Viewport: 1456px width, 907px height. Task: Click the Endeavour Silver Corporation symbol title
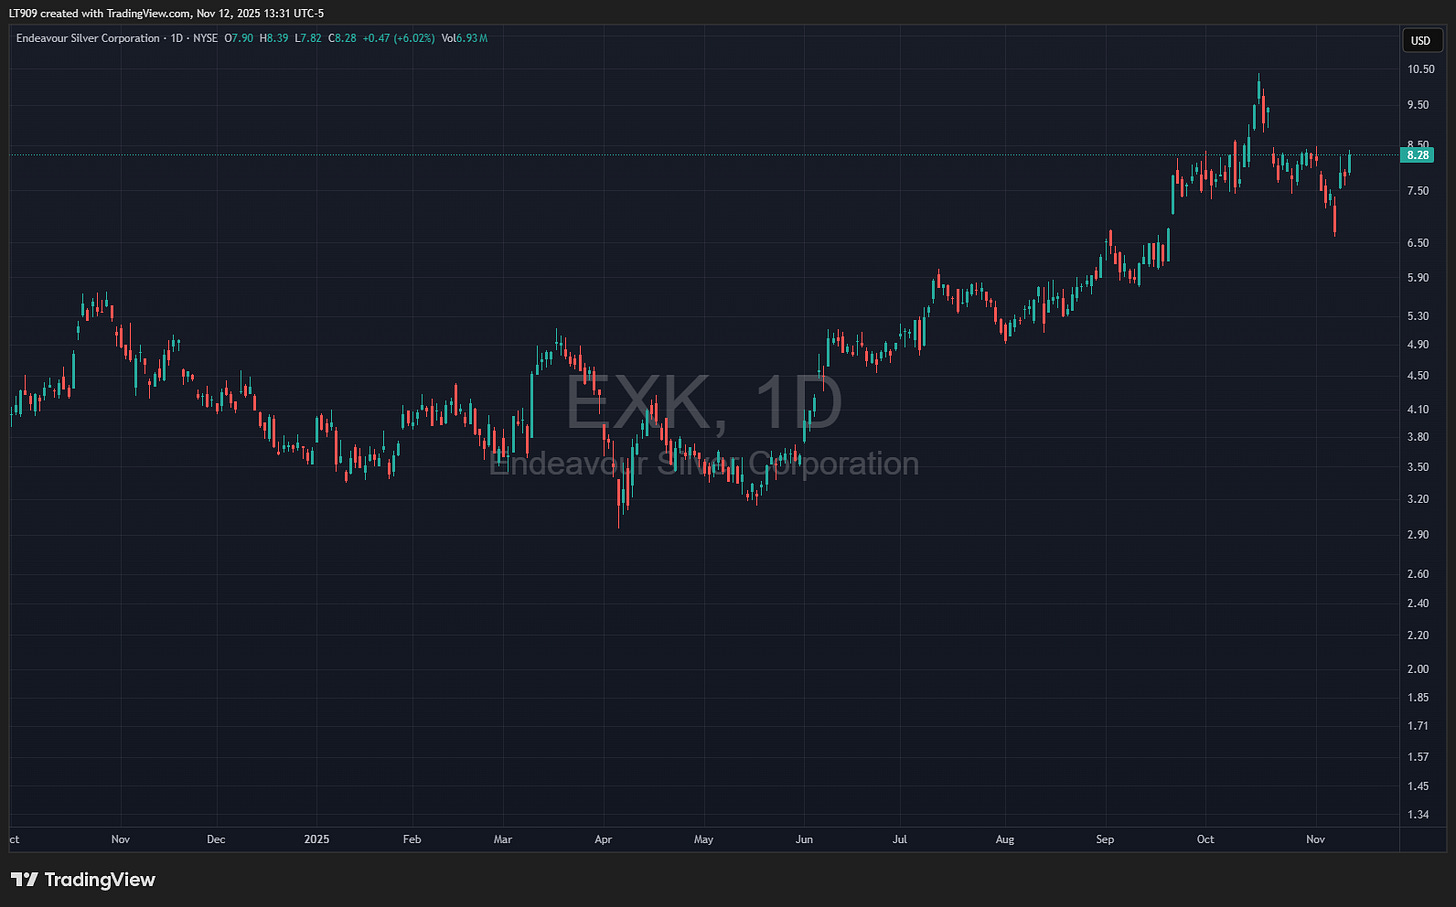[x=88, y=38]
